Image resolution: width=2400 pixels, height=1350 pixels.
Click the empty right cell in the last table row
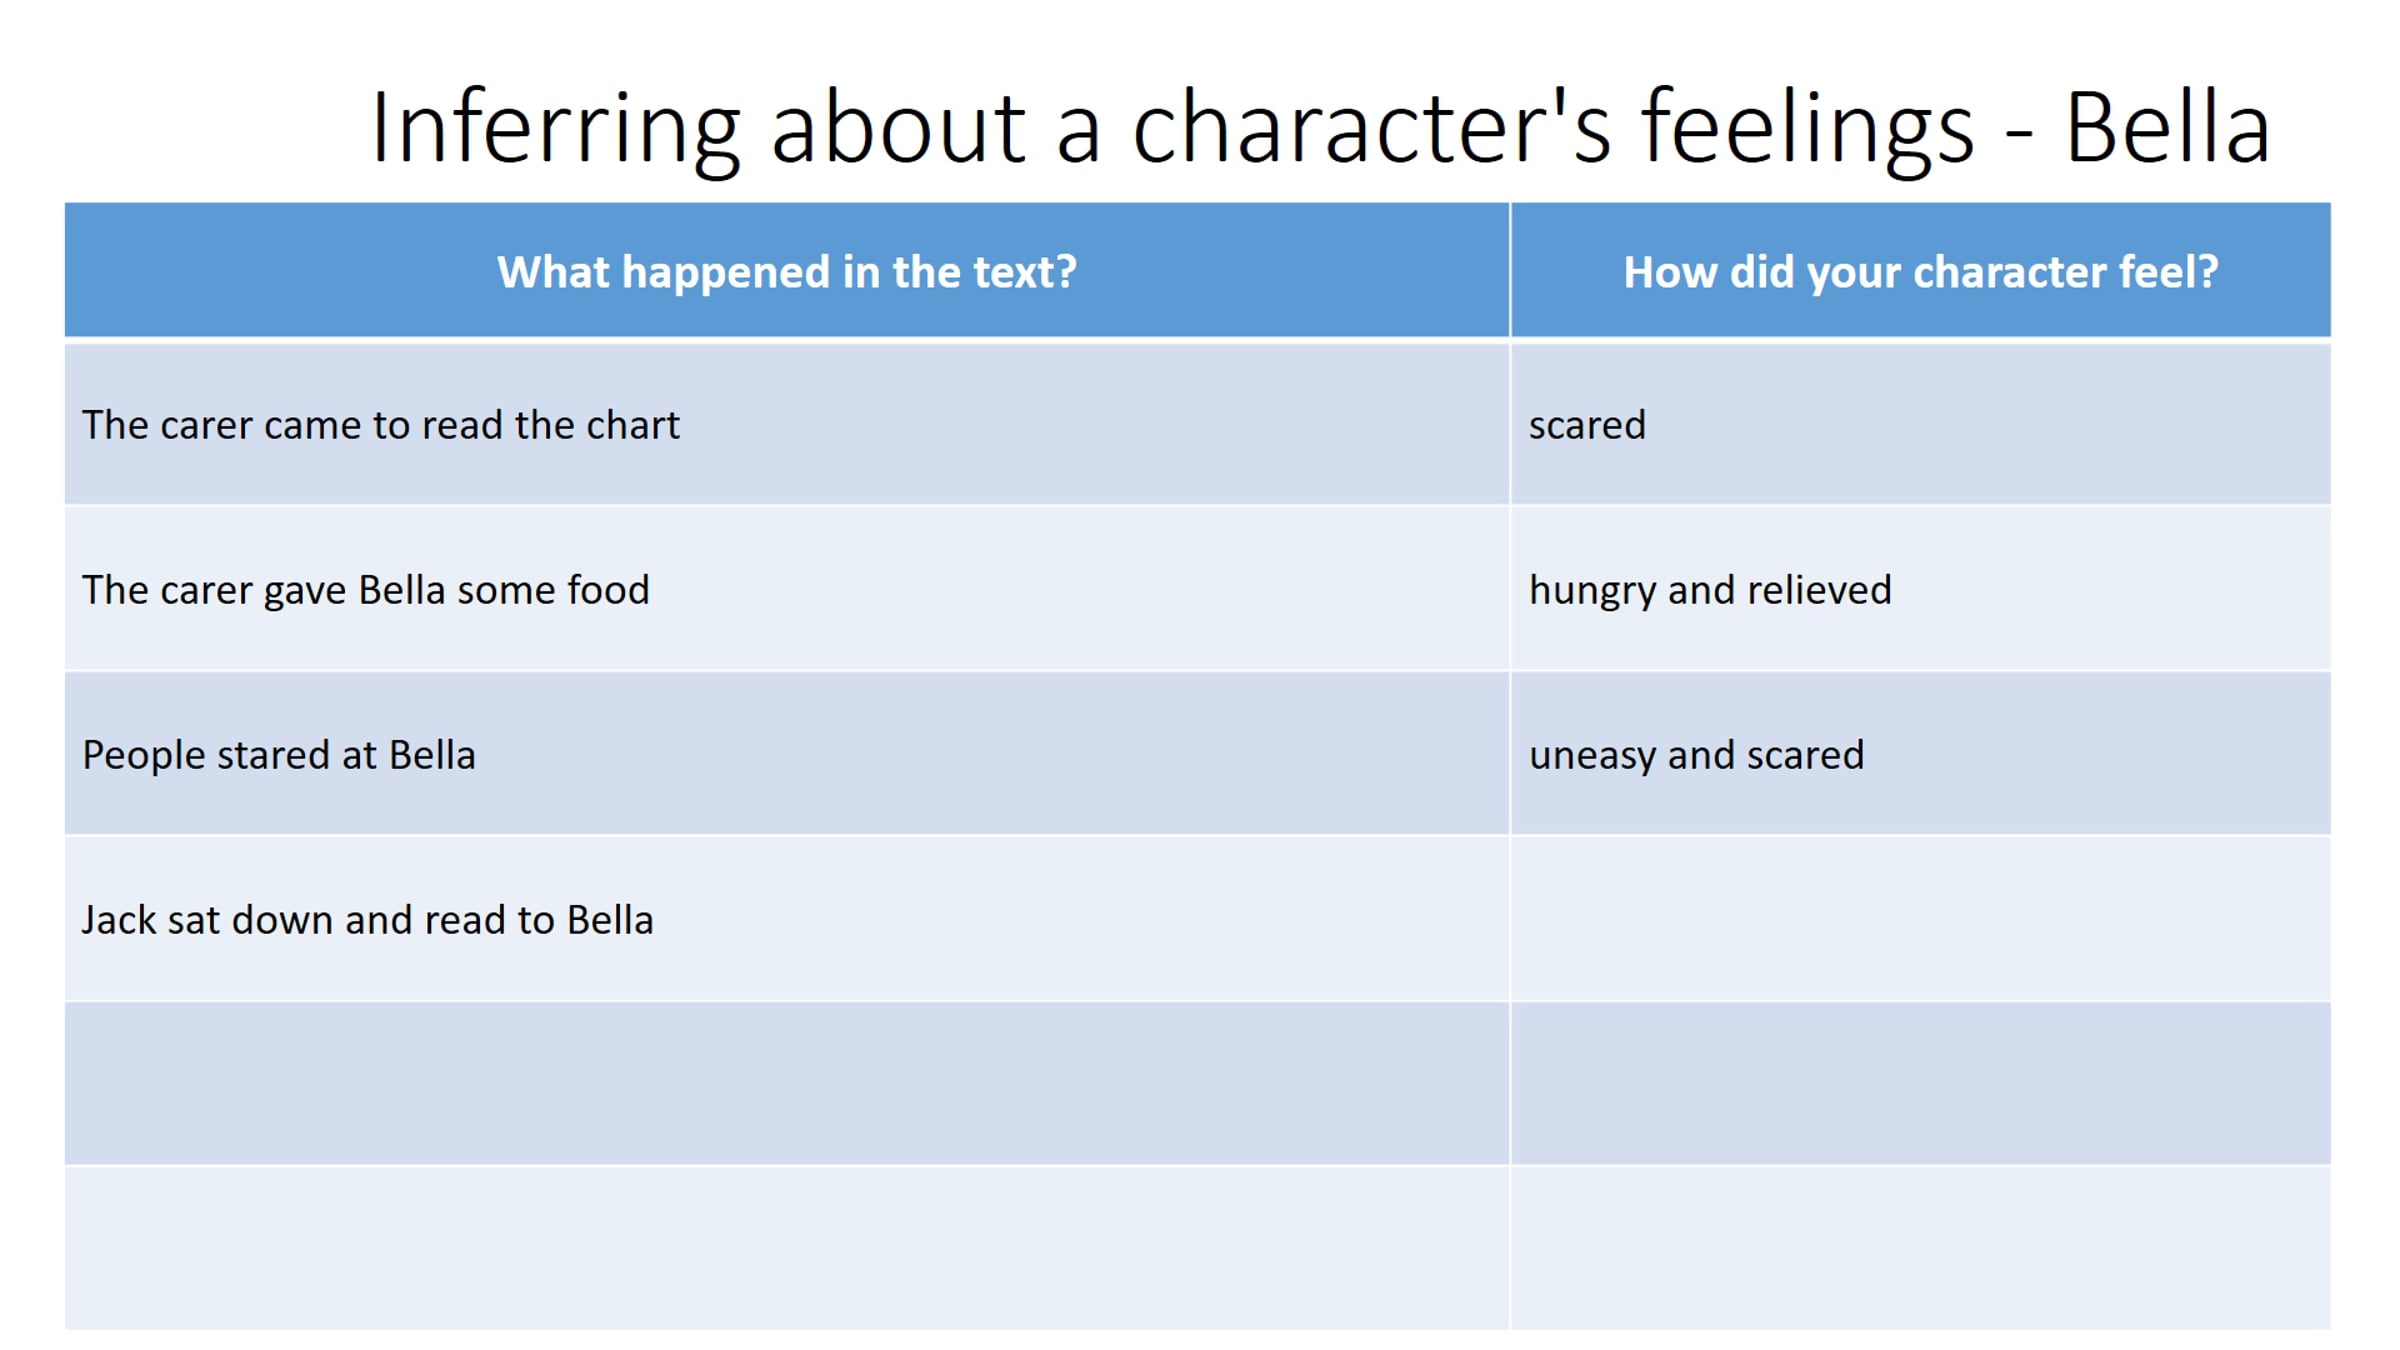[x=1920, y=1248]
